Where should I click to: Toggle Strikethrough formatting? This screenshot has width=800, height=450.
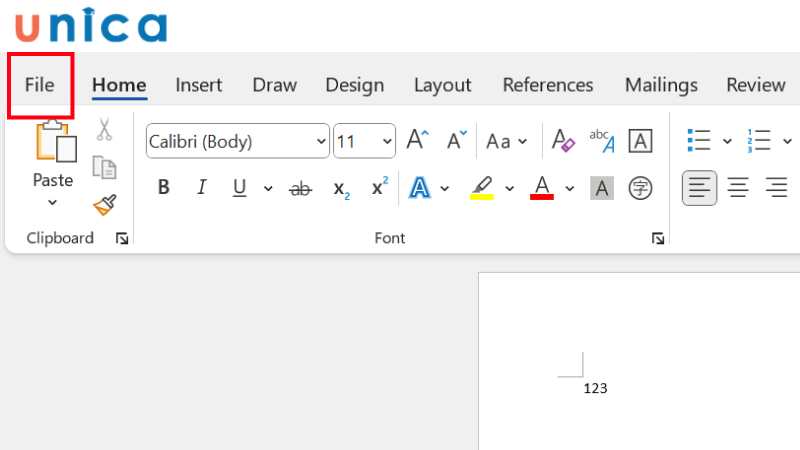(300, 188)
